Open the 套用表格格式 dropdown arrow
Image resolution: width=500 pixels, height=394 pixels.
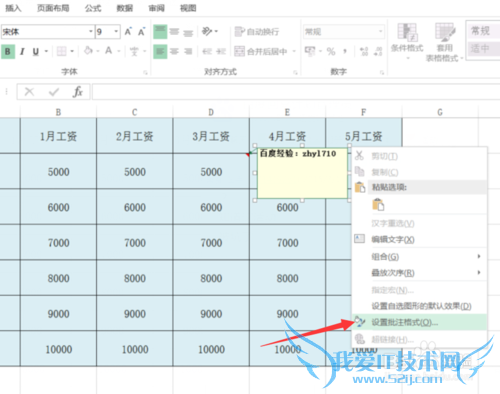click(461, 58)
